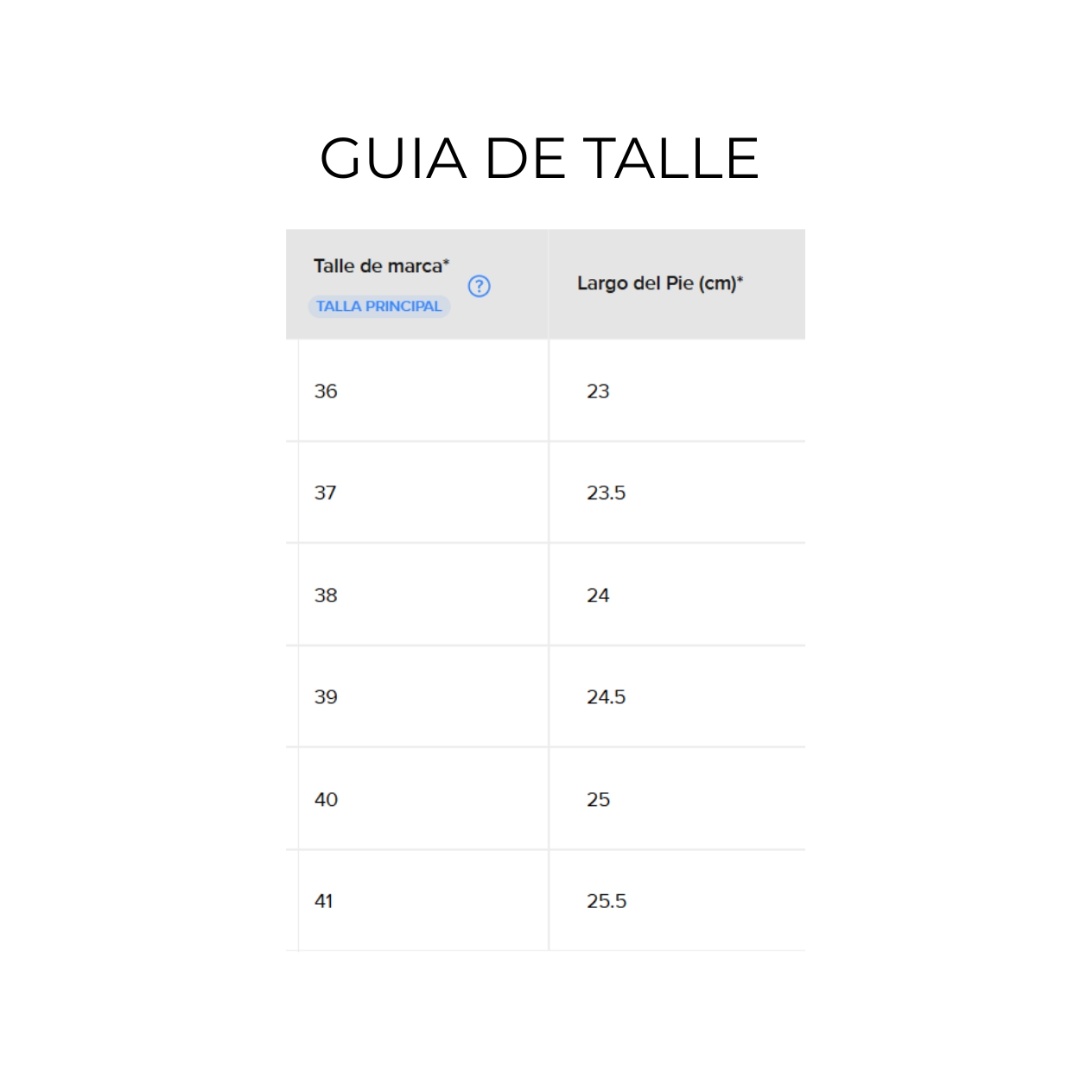Select the TALLA PRINCIPAL badge
1080x1080 pixels.
[379, 306]
